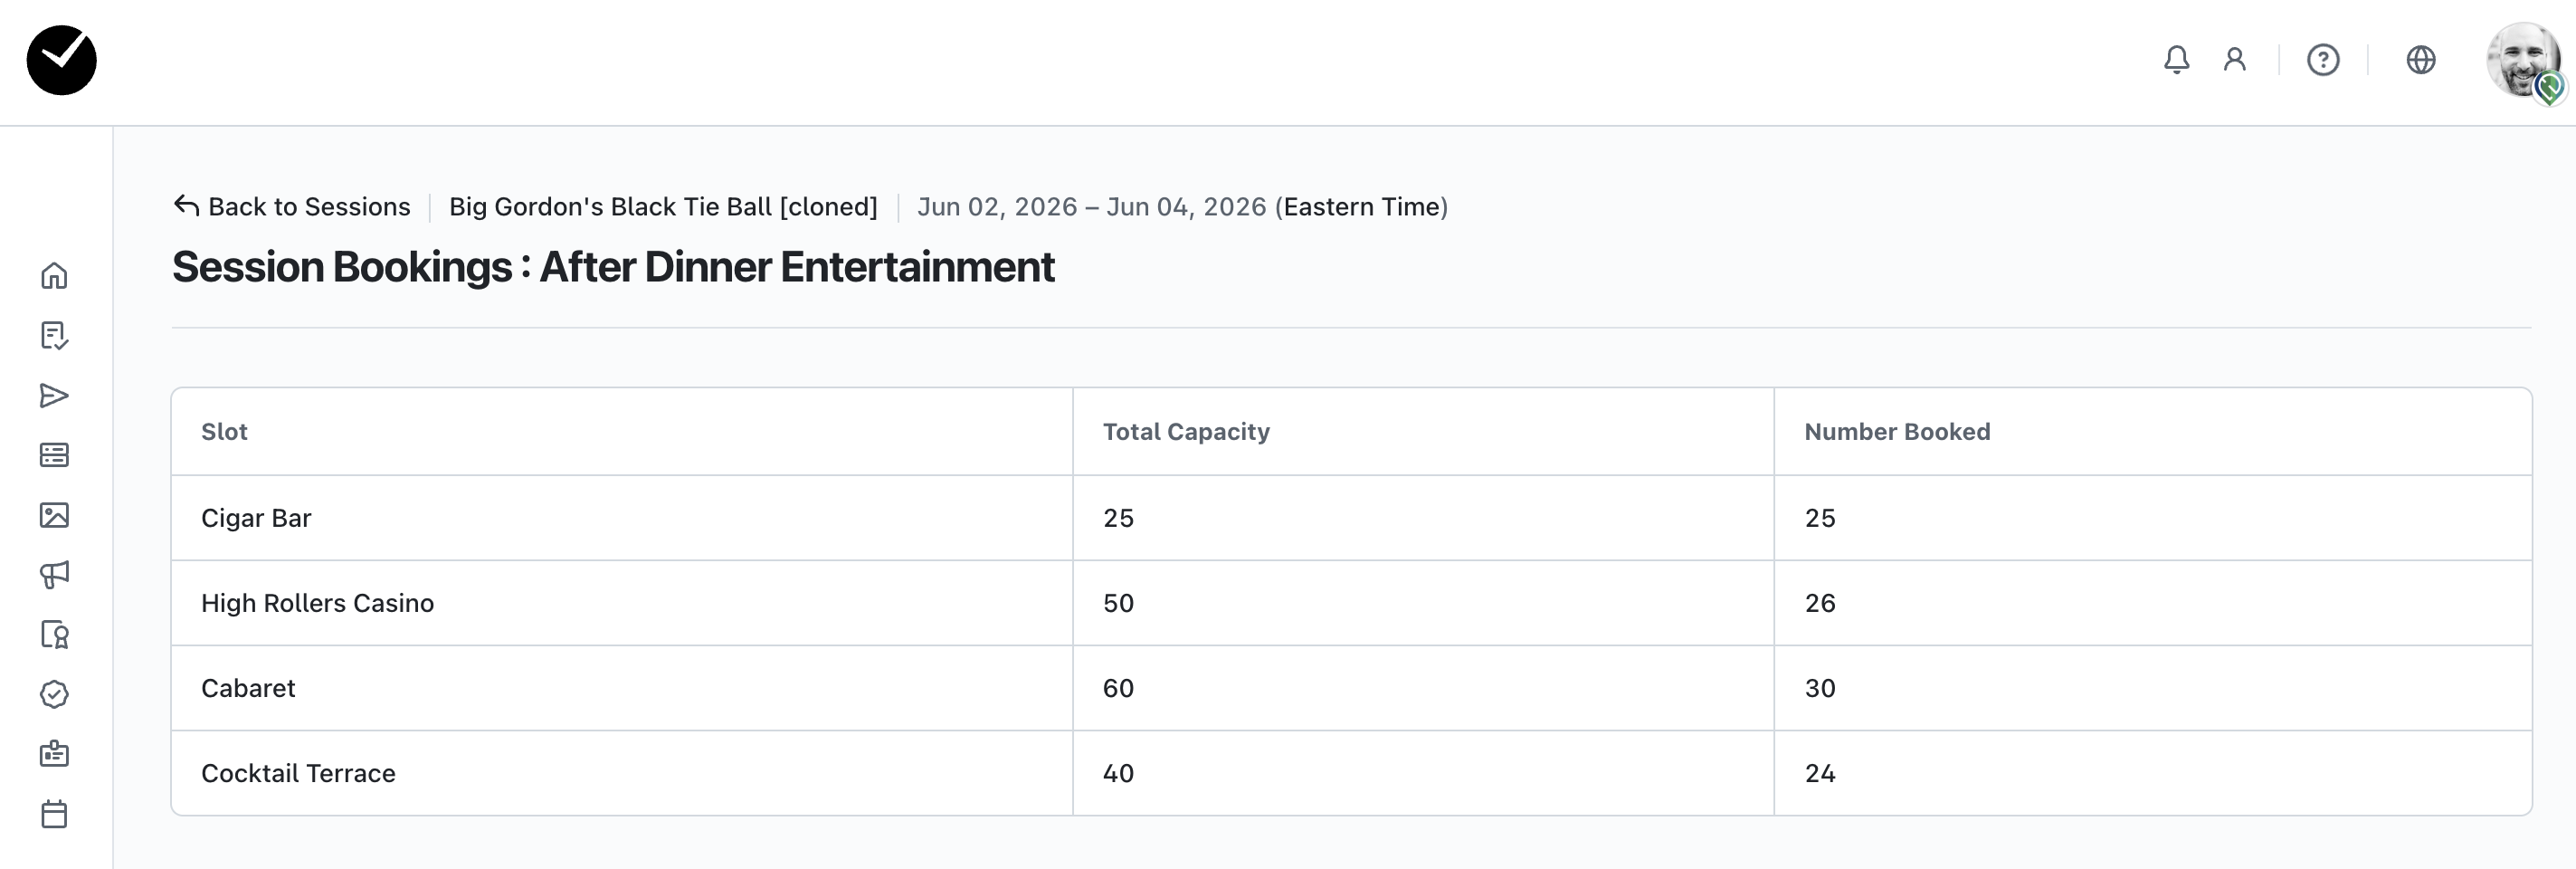Open the certificate ribbon sidebar icon
The width and height of the screenshot is (2576, 869).
[54, 634]
